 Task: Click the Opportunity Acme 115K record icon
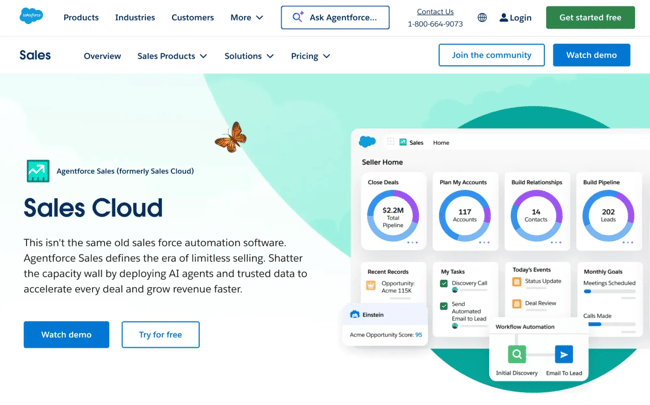(x=371, y=285)
